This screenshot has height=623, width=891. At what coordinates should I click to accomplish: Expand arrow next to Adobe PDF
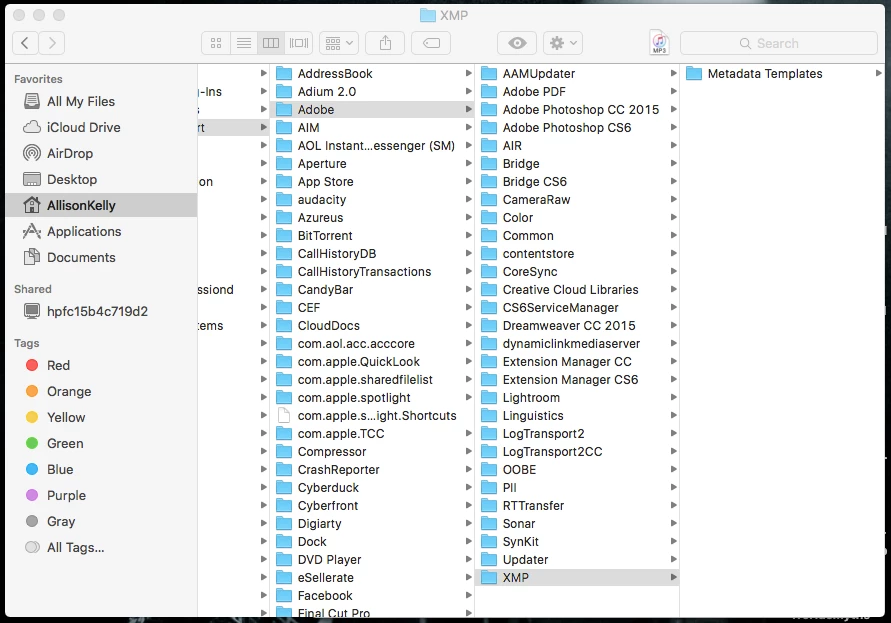tap(673, 92)
